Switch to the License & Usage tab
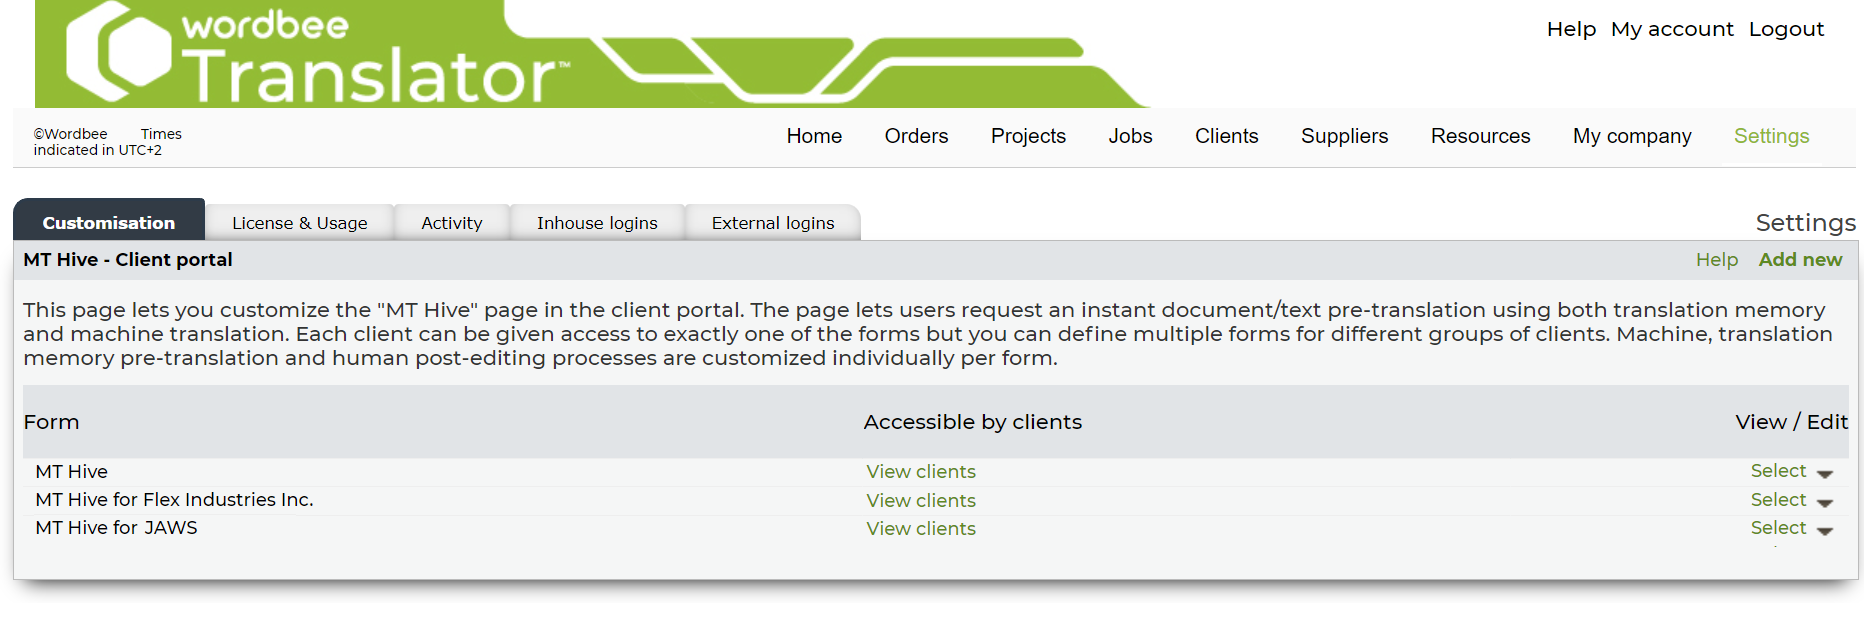This screenshot has height=620, width=1866. coord(299,223)
